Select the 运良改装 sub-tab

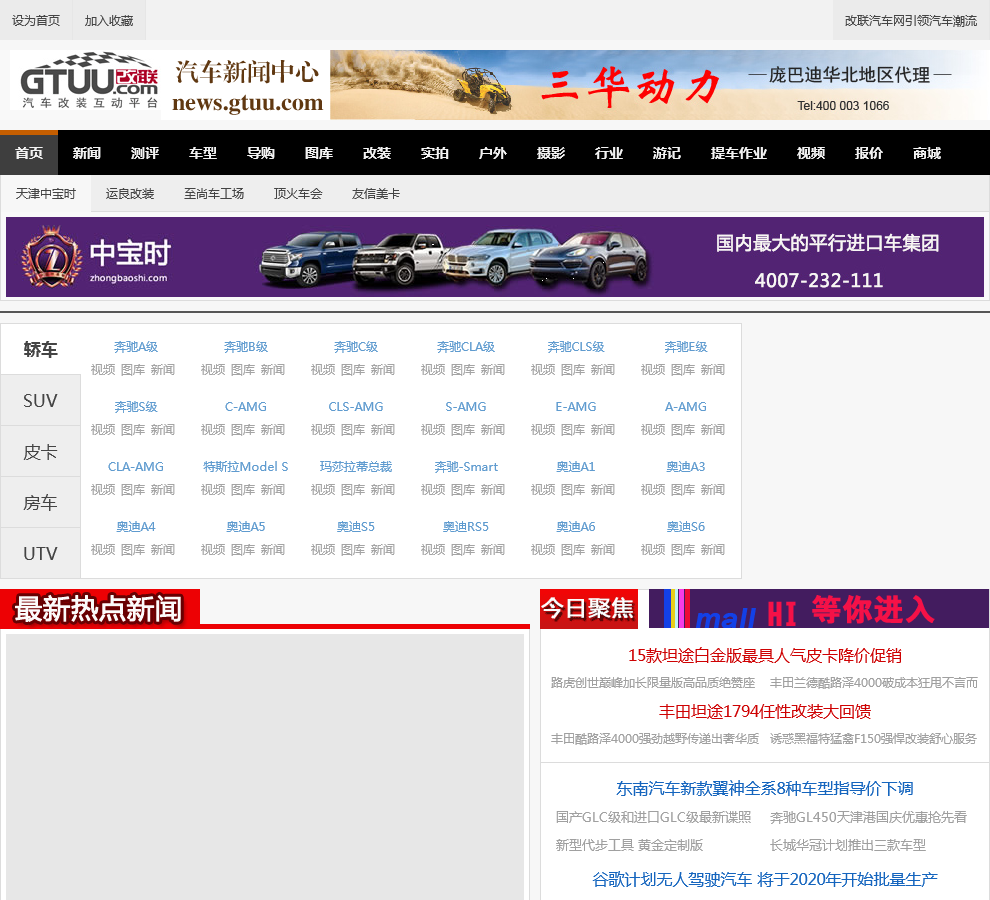tap(130, 194)
